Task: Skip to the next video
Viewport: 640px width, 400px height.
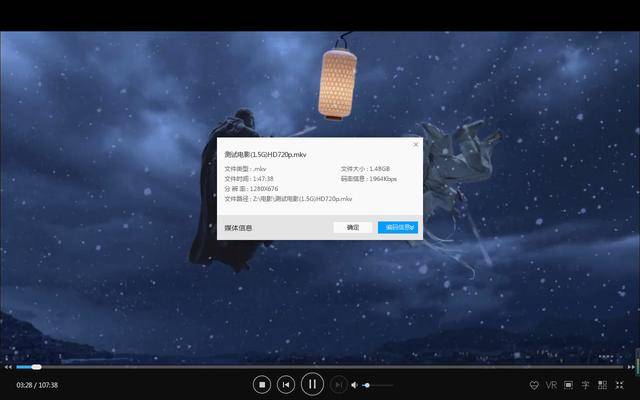Action: pos(338,384)
